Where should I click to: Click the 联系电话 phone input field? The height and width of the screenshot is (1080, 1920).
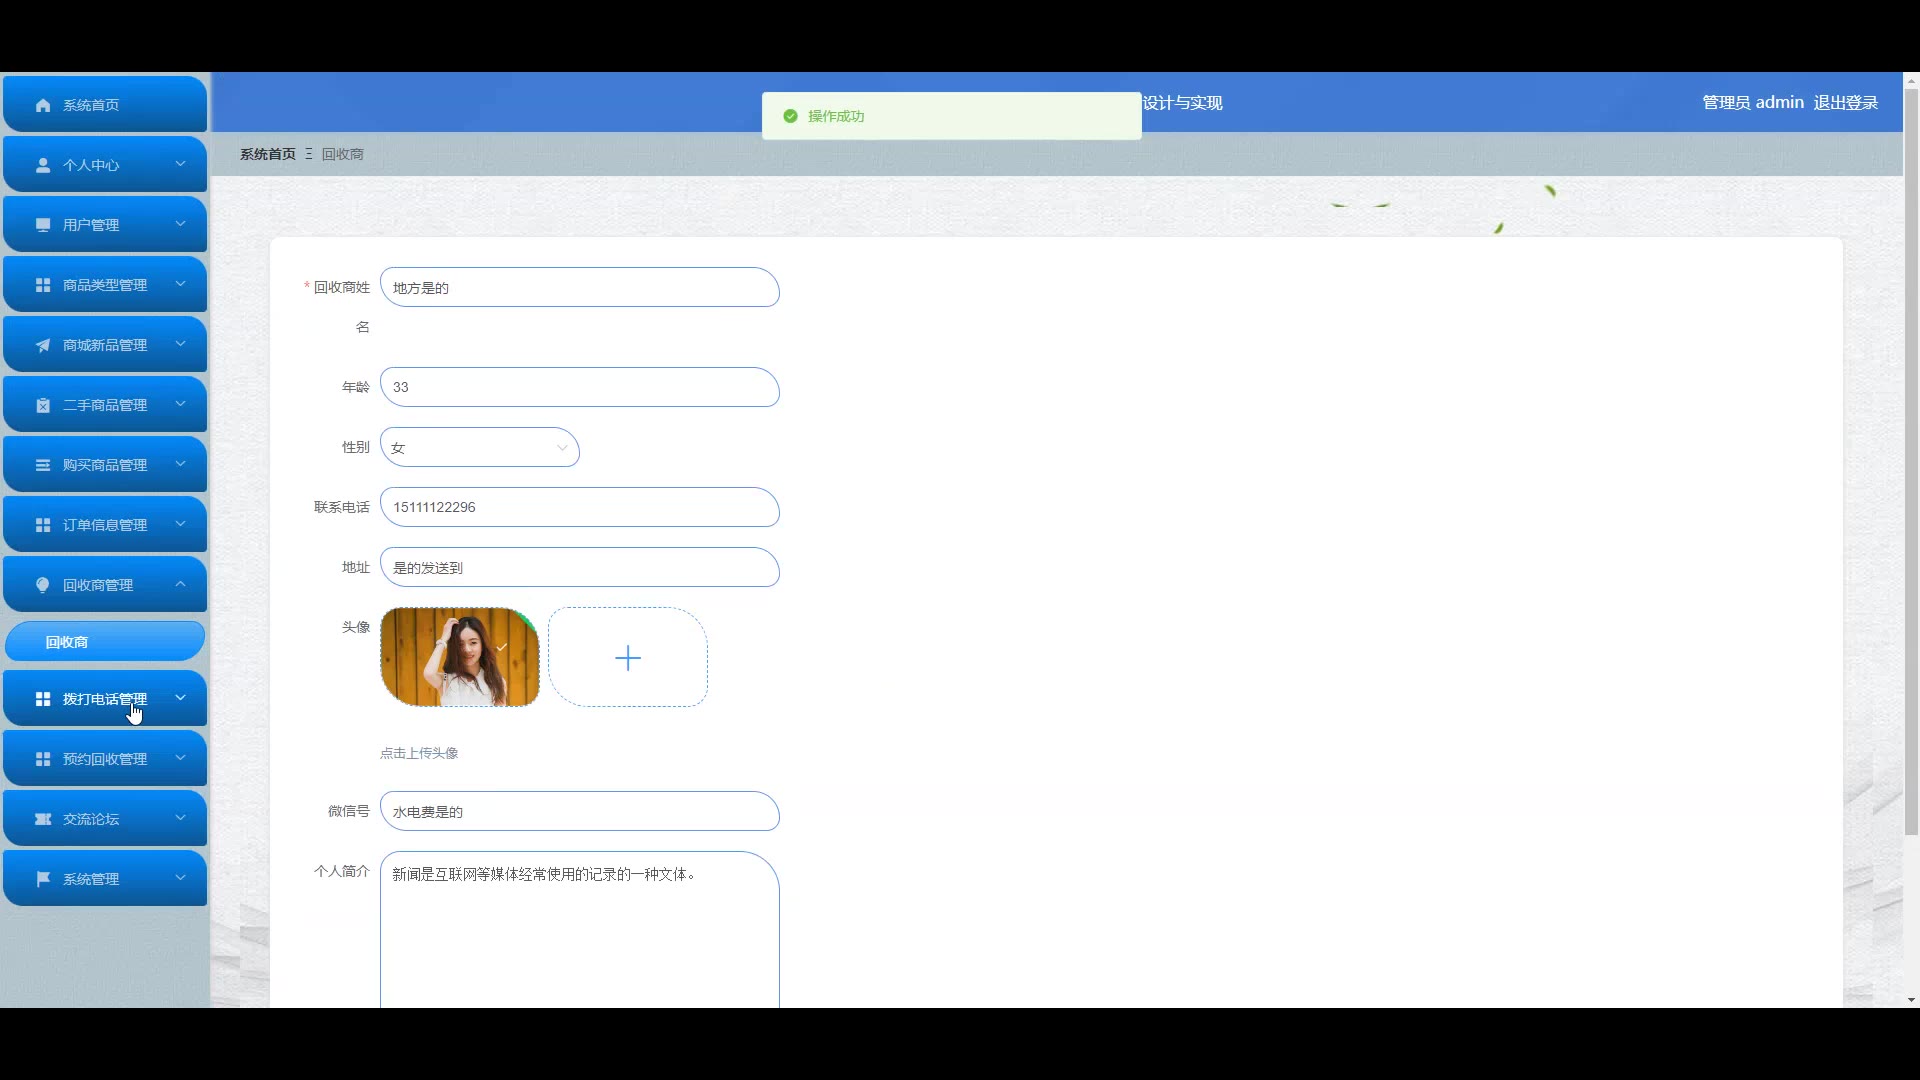coord(579,507)
